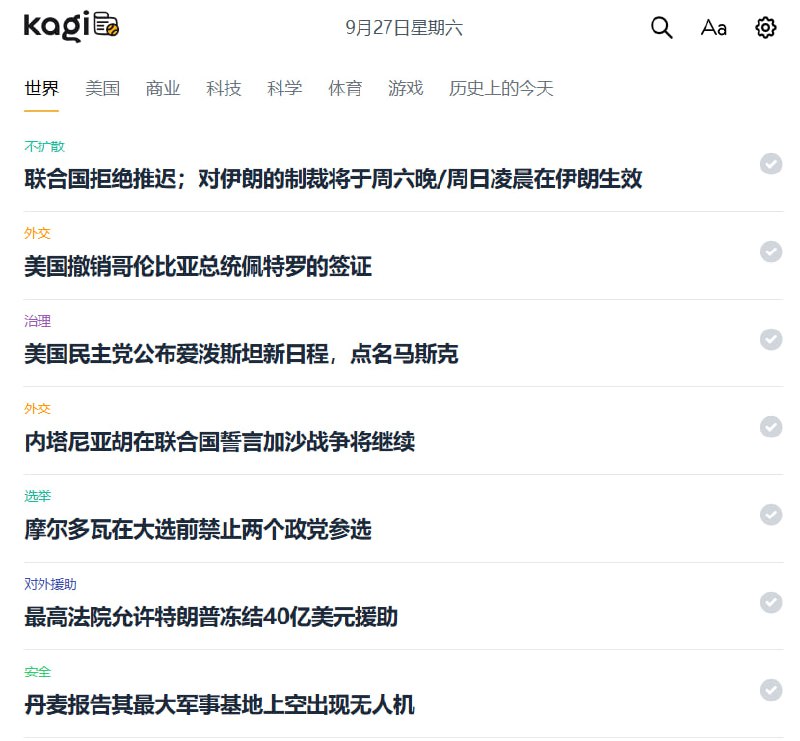Viewport: 800px width, 741px height.
Task: Open the 历史上的今天 tab
Action: pos(502,88)
